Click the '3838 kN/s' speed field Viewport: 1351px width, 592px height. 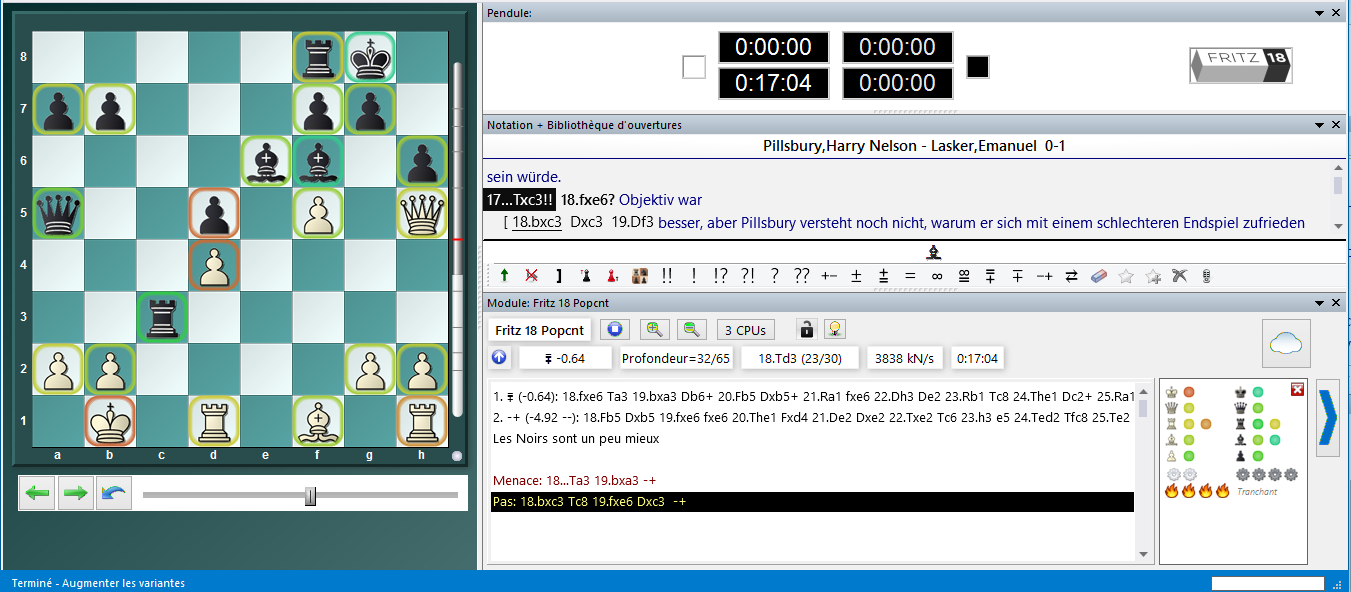click(904, 358)
